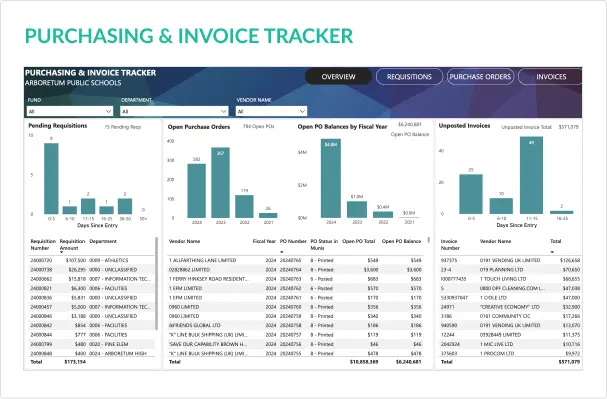Select the 2022 bar in Open Purchase Orders
The image size is (607, 399).
pos(244,206)
